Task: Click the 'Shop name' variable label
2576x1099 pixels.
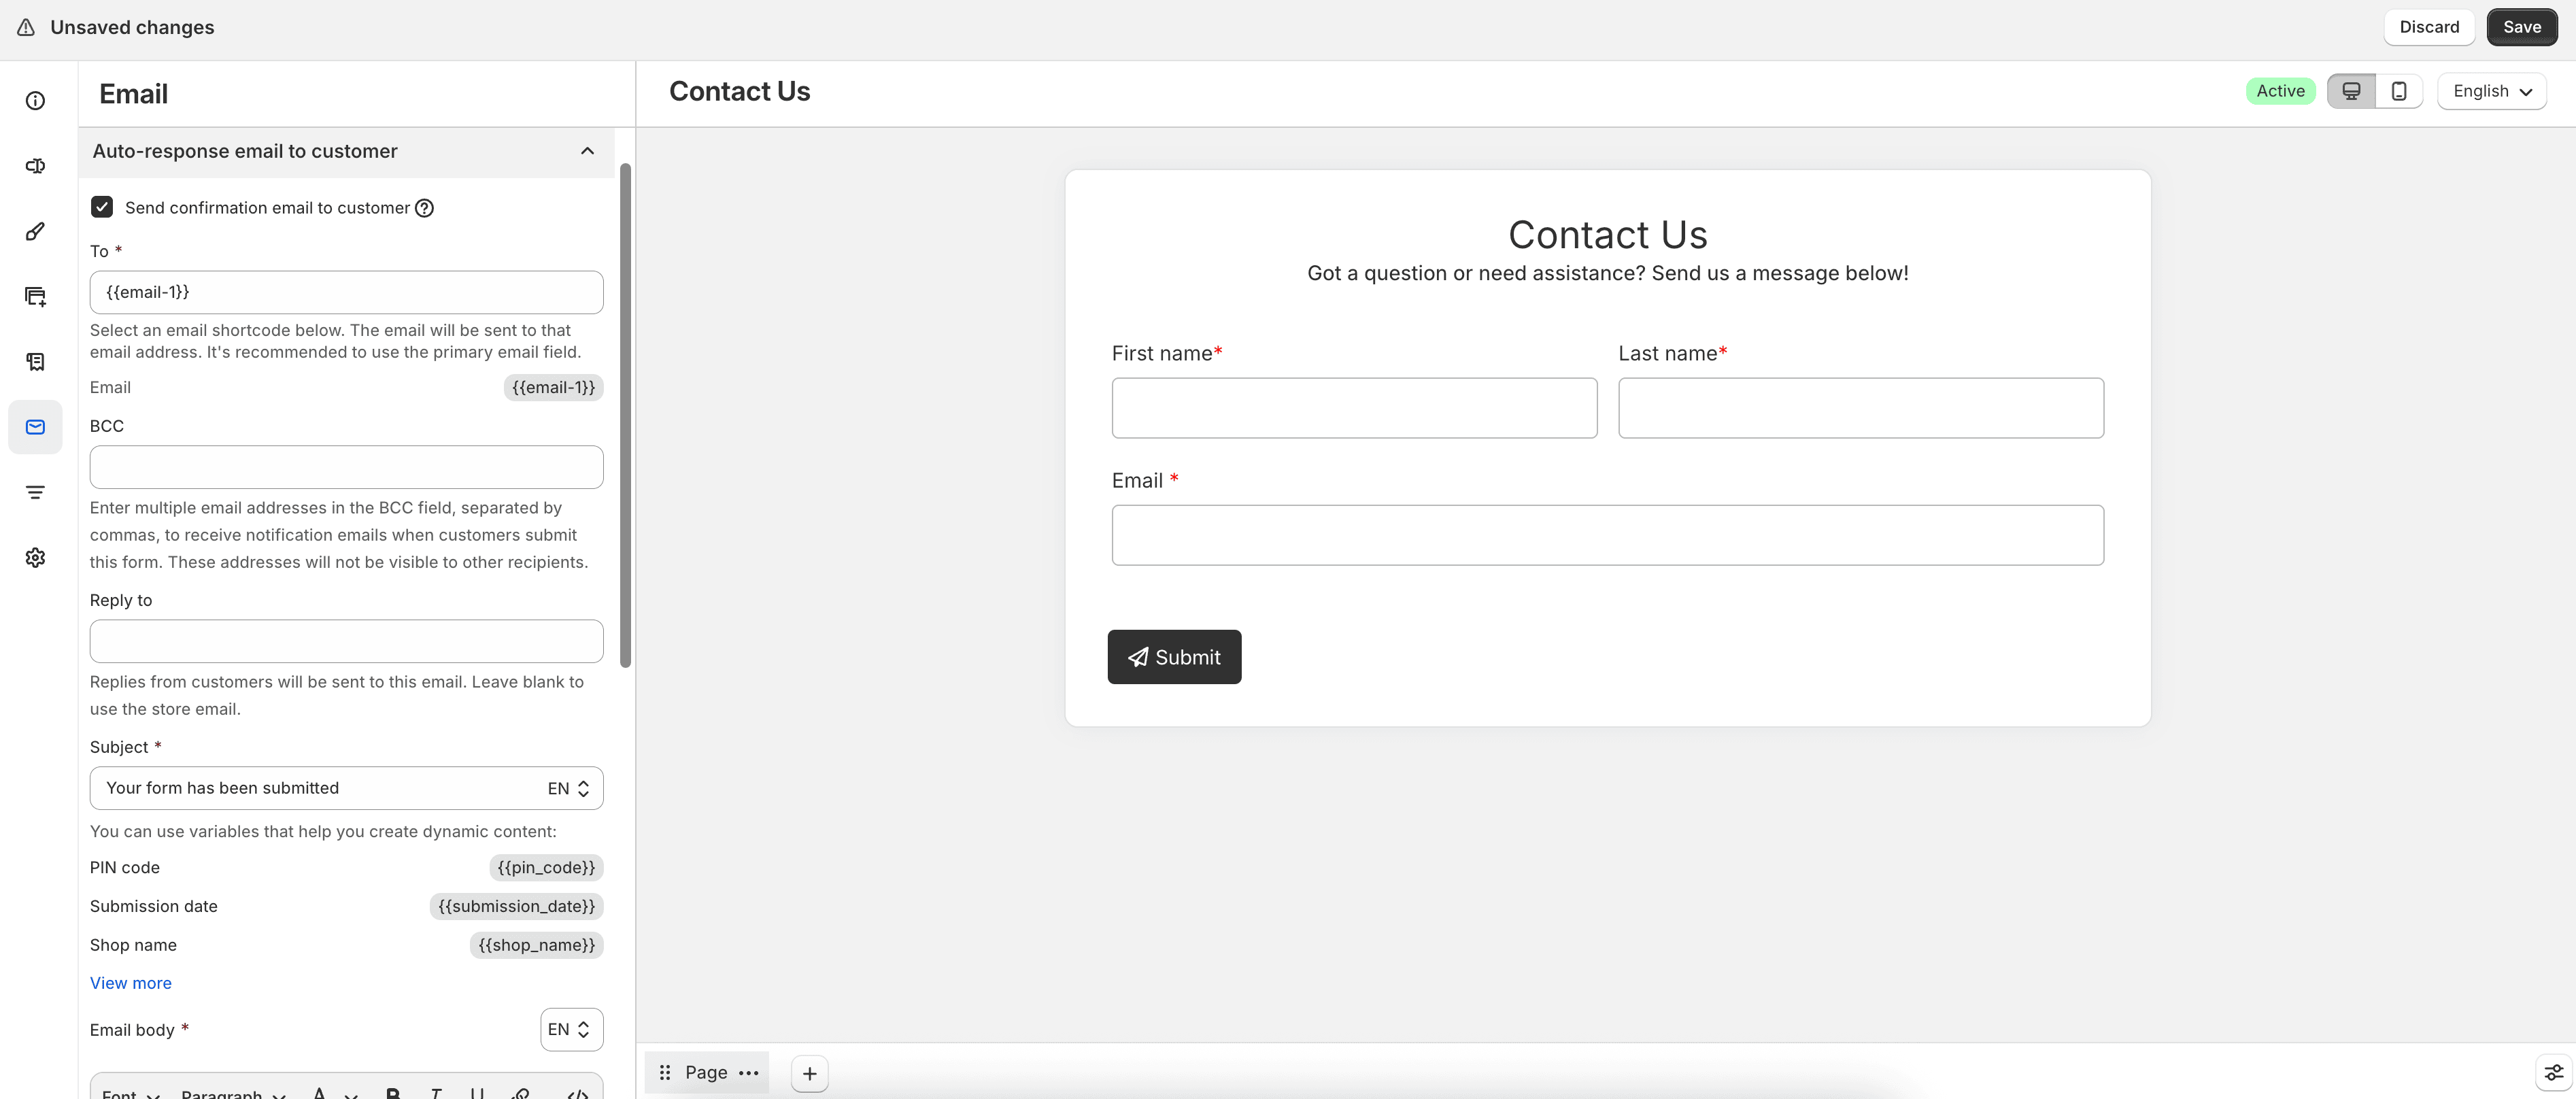Action: point(133,945)
